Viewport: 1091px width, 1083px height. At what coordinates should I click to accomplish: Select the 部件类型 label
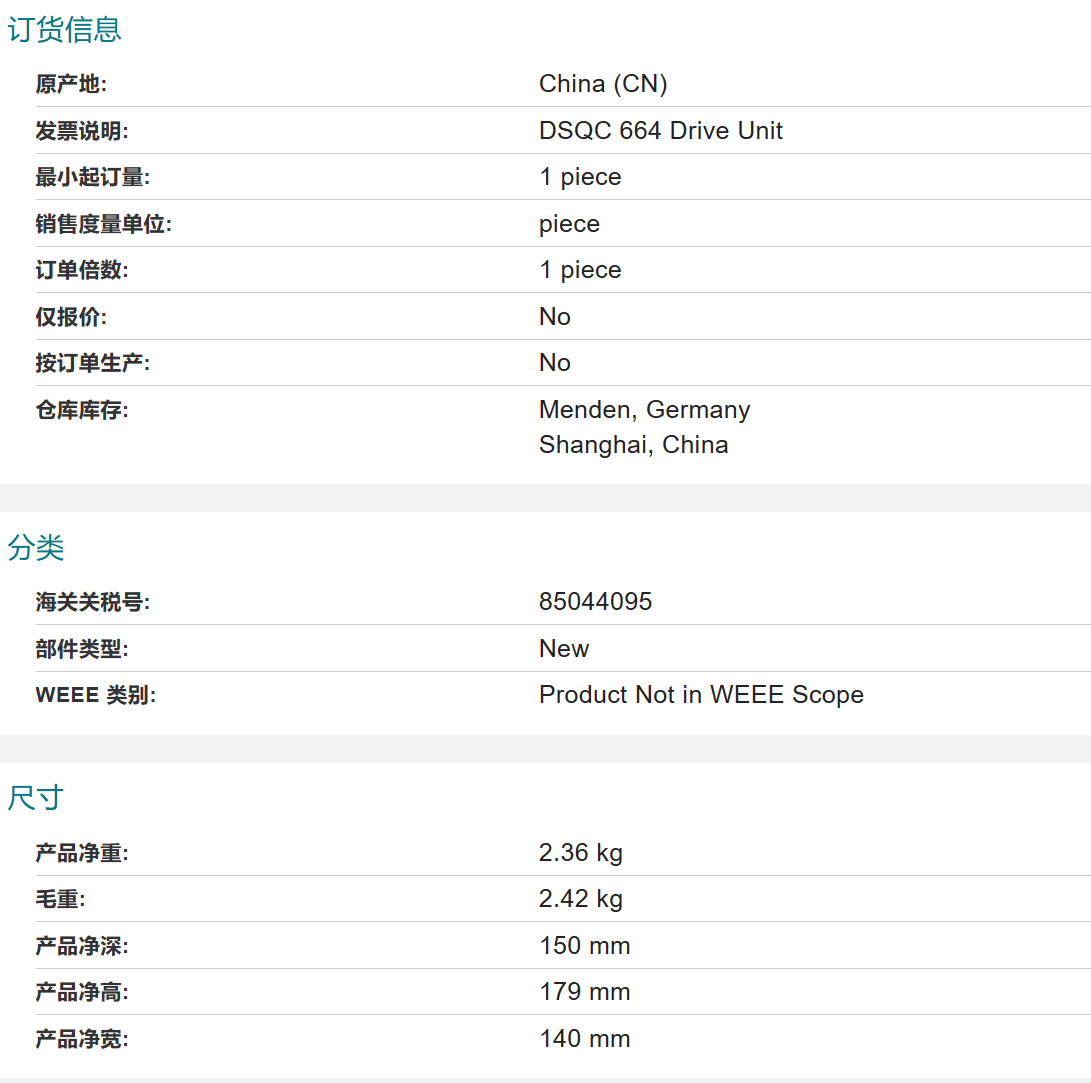(82, 649)
